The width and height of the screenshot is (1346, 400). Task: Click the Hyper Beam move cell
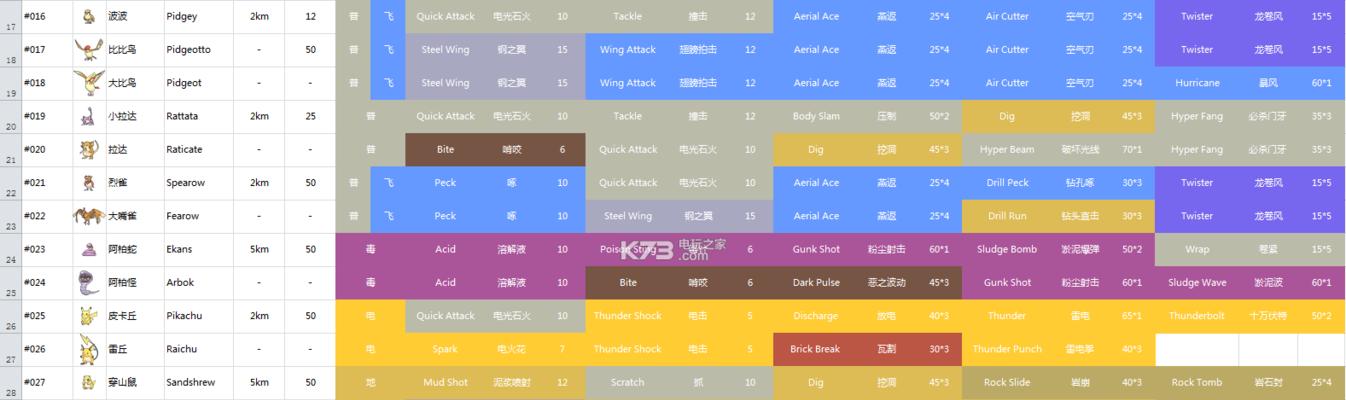click(1007, 150)
